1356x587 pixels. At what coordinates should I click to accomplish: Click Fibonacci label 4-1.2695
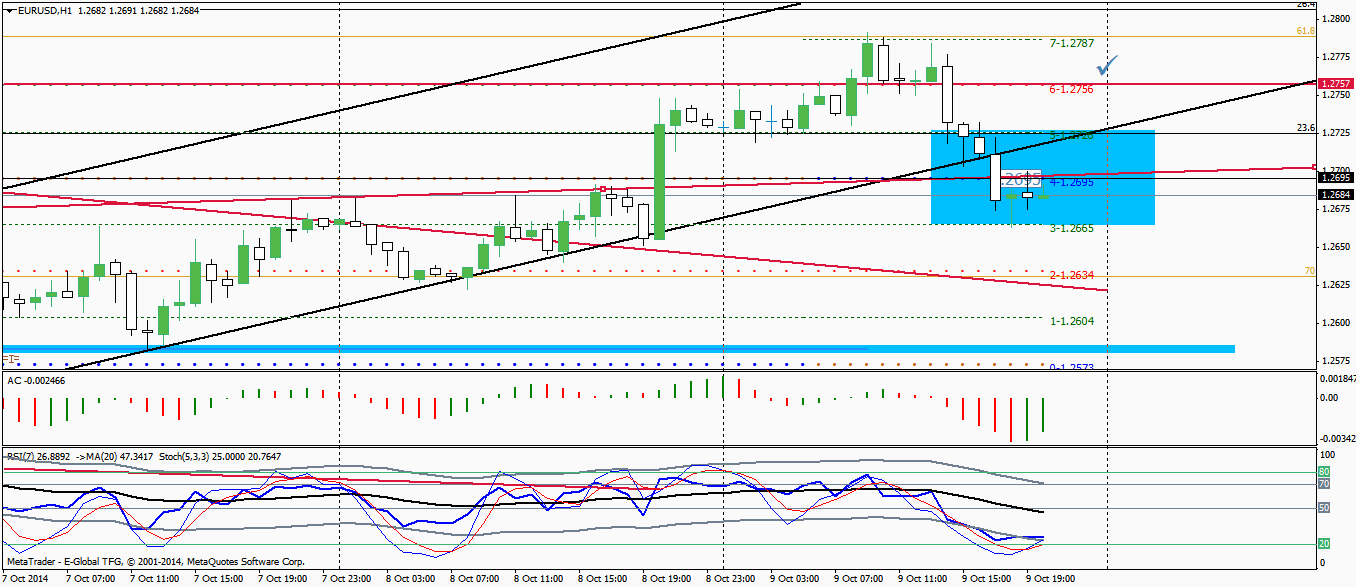(1072, 183)
